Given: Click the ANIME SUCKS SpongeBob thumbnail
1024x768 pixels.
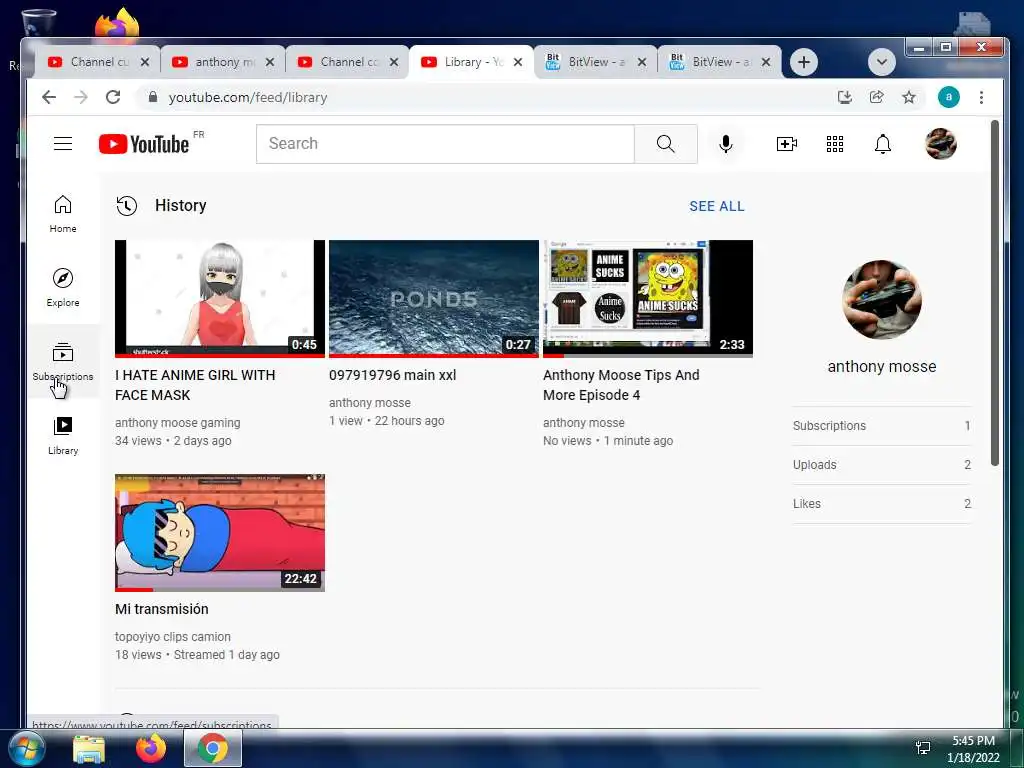Looking at the screenshot, I should point(648,298).
